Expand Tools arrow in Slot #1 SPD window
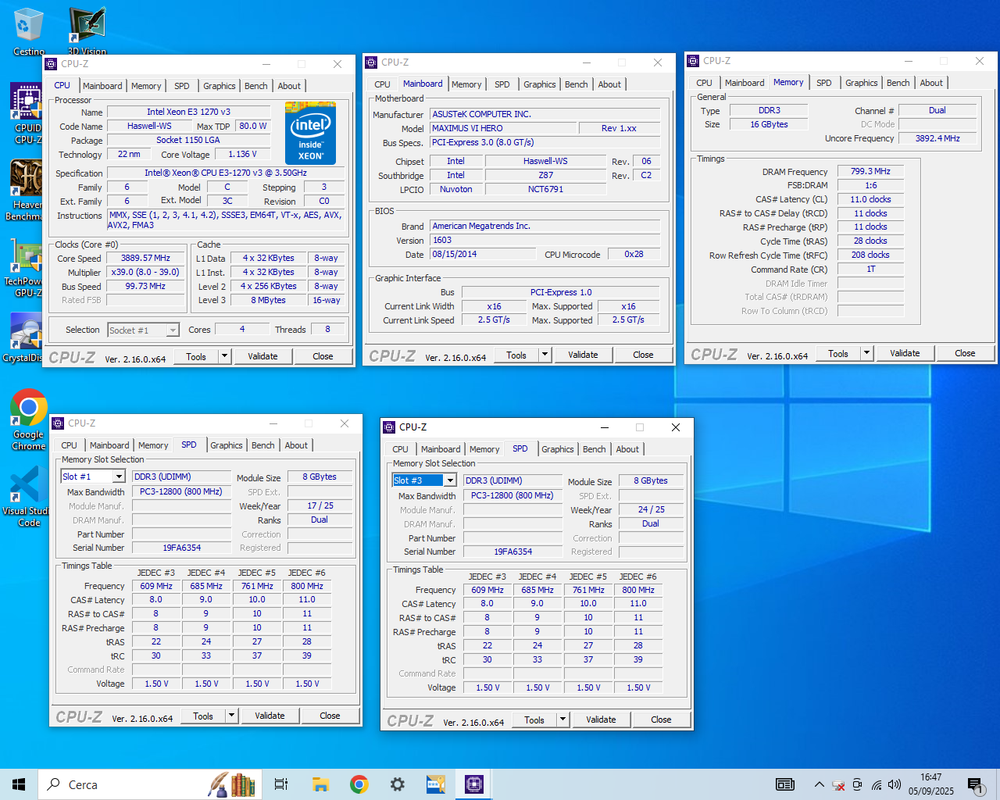Screen dimensions: 1000x800 click(232, 716)
